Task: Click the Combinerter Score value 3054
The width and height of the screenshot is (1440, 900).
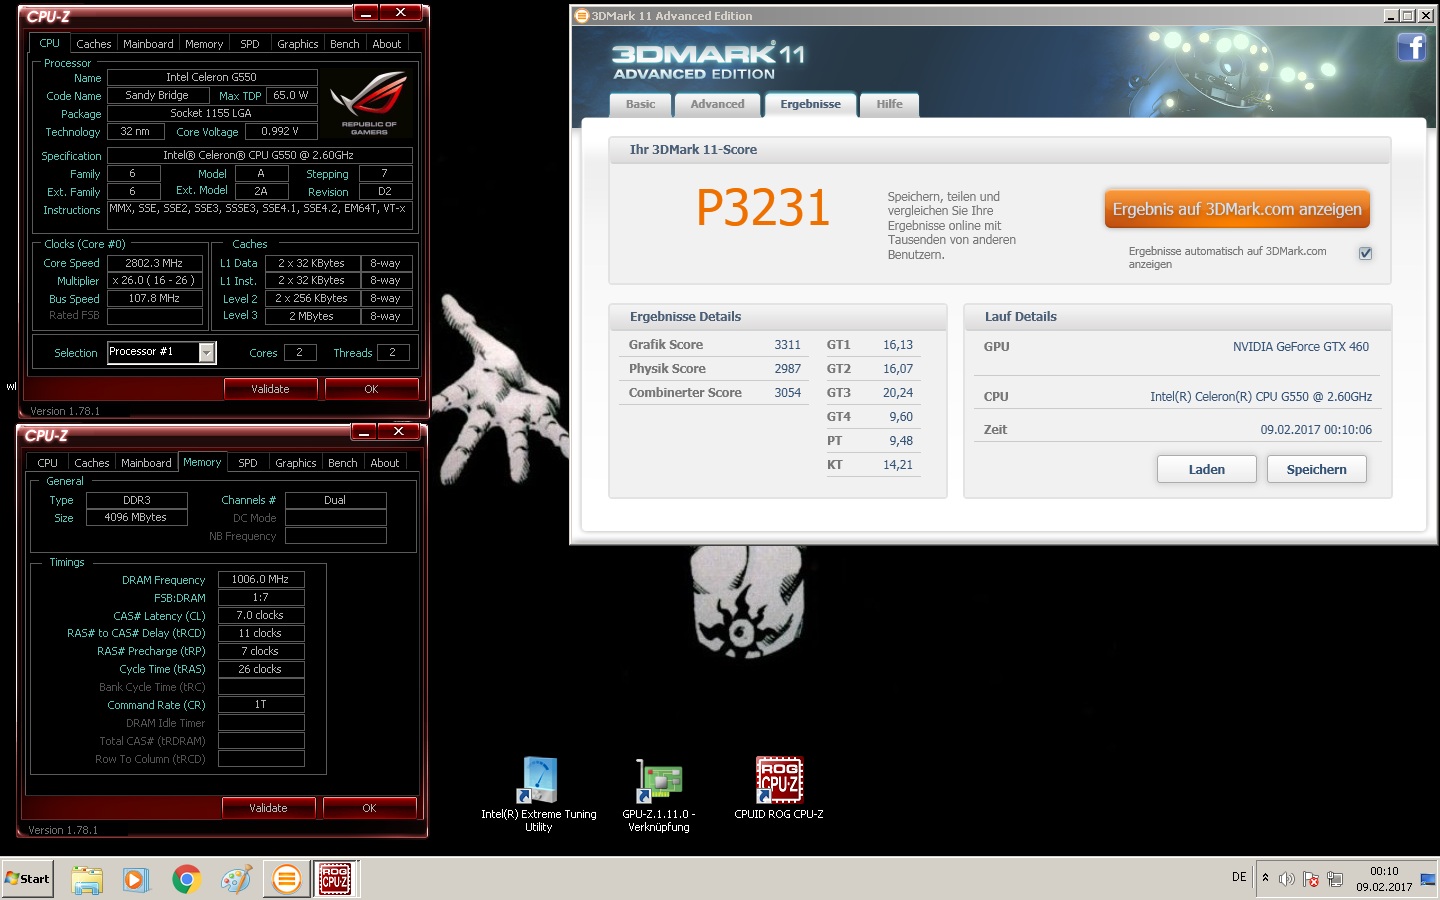Action: [787, 393]
